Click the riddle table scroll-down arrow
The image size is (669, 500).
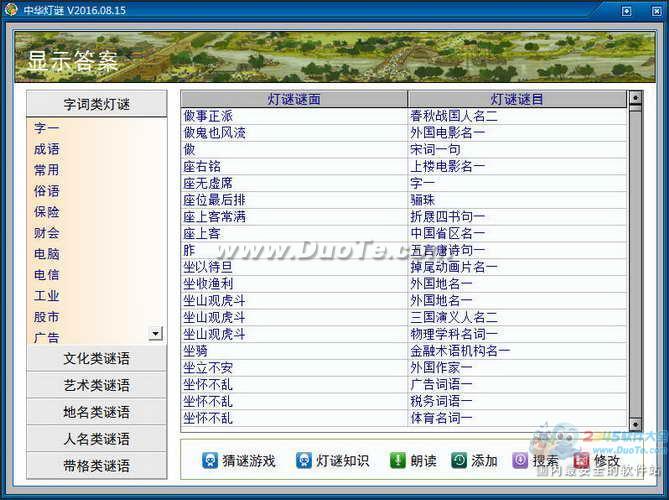[x=634, y=424]
